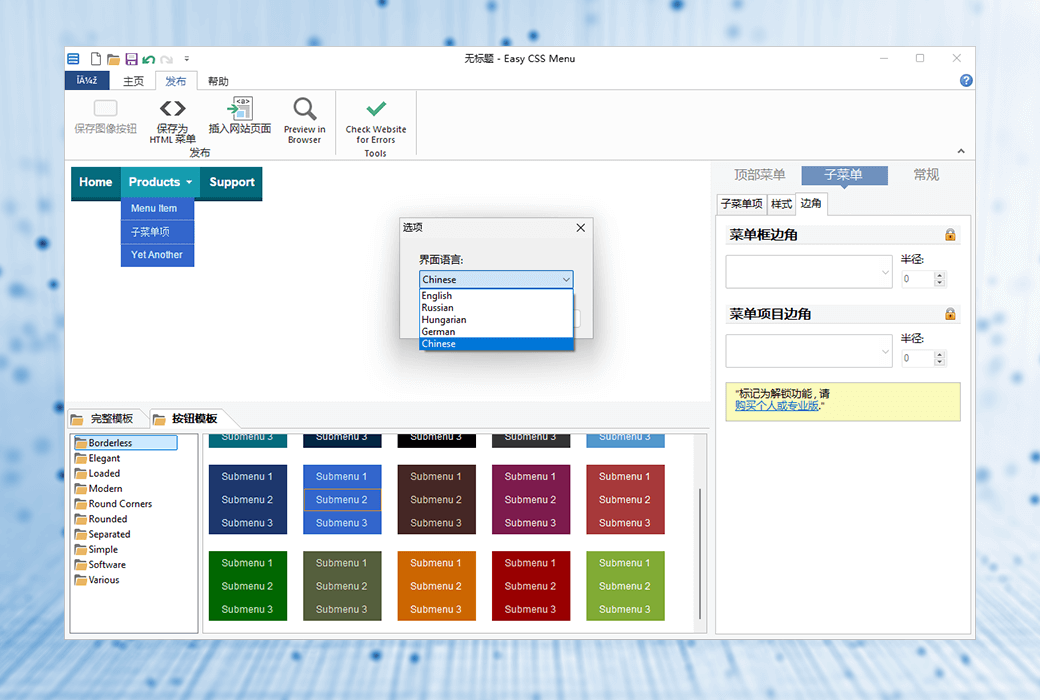The image size is (1040, 700).
Task: Switch to the 主页 ribbon tab
Action: (133, 81)
